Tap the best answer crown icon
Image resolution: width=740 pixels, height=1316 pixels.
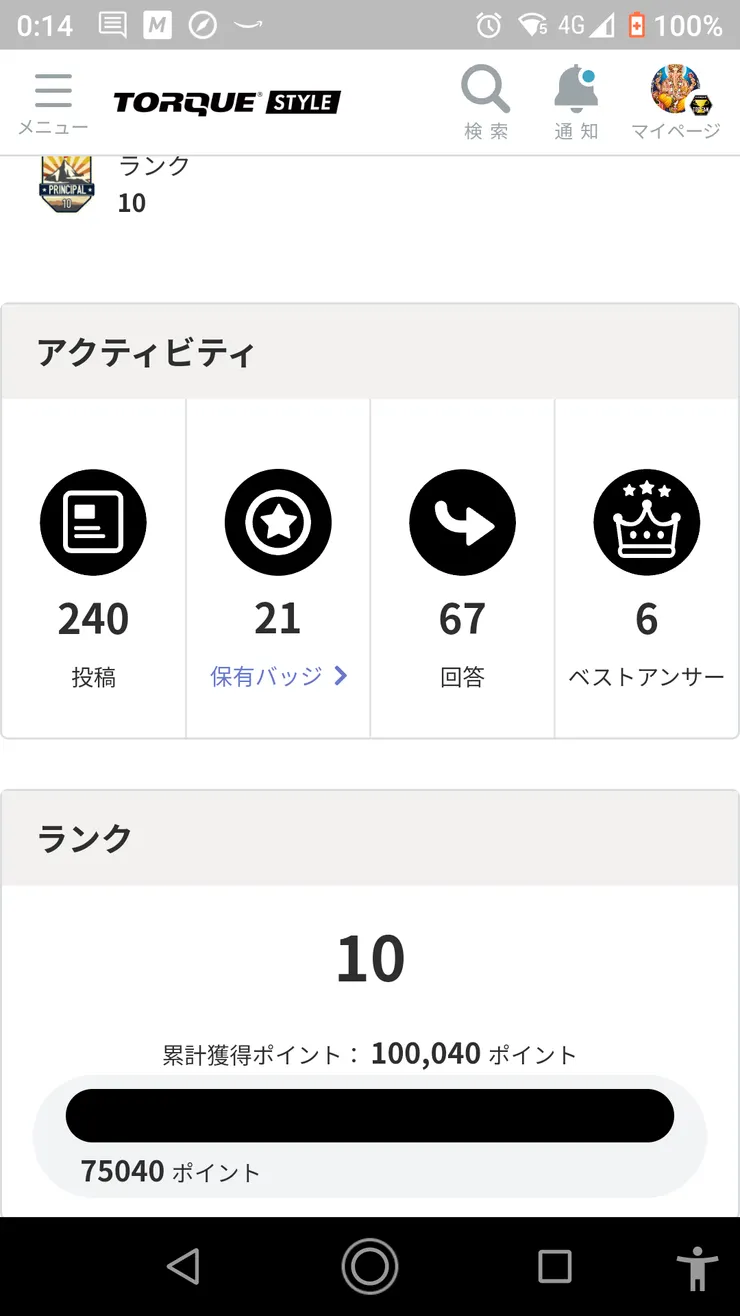647,522
